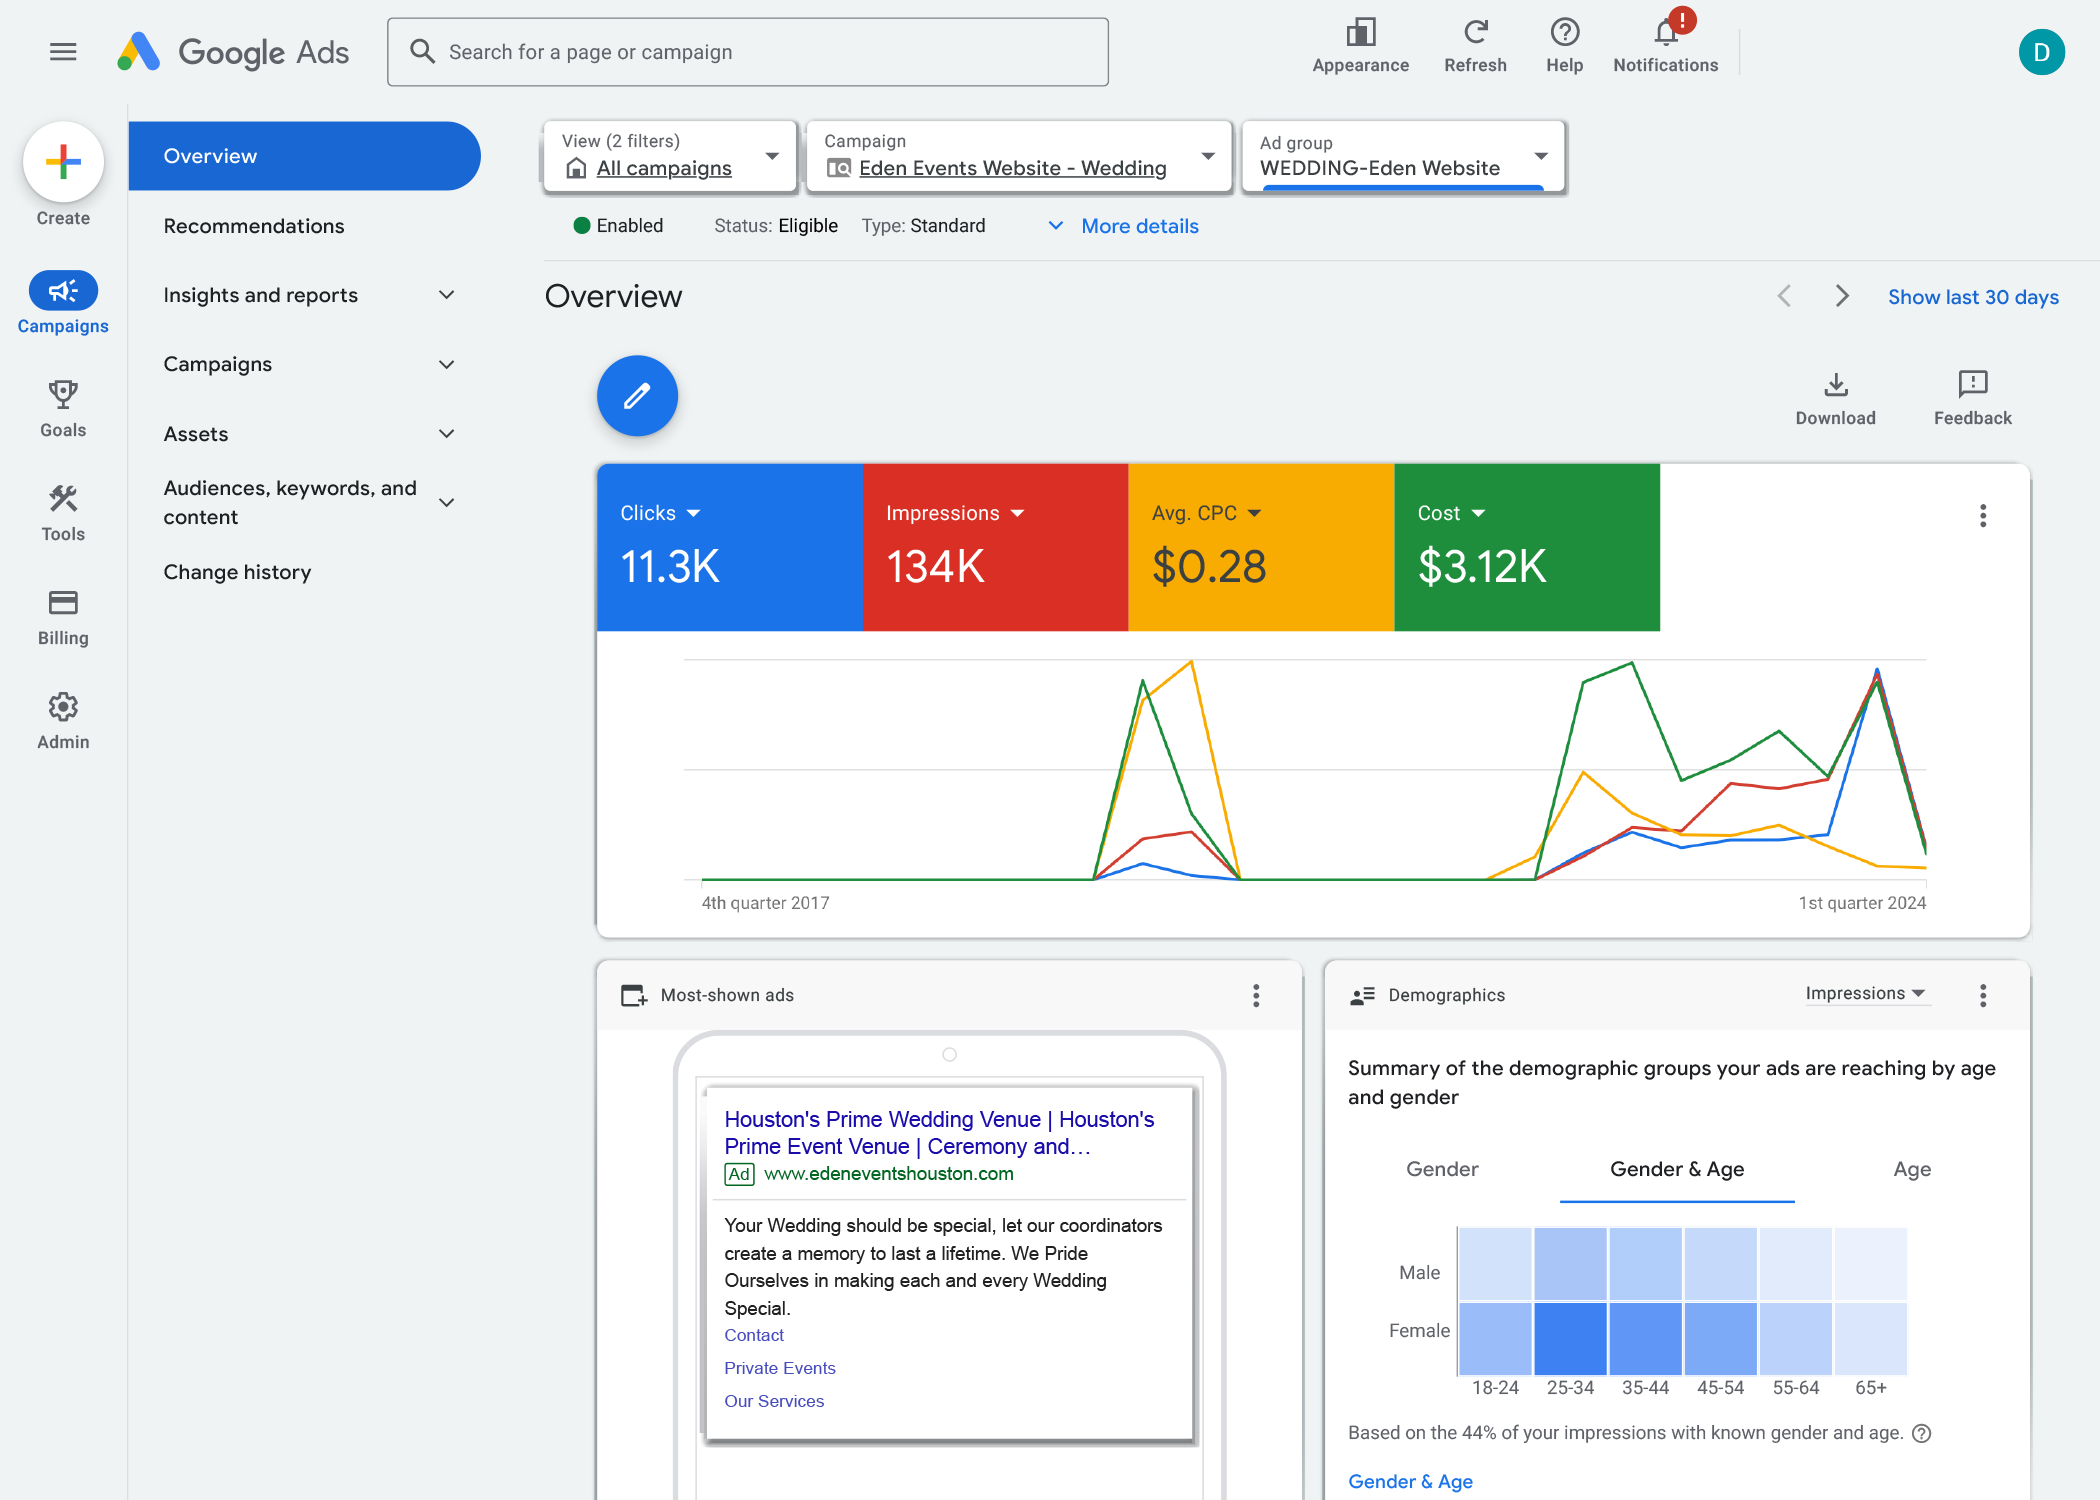
Task: Switch to the Age demographics tab
Action: point(1911,1169)
